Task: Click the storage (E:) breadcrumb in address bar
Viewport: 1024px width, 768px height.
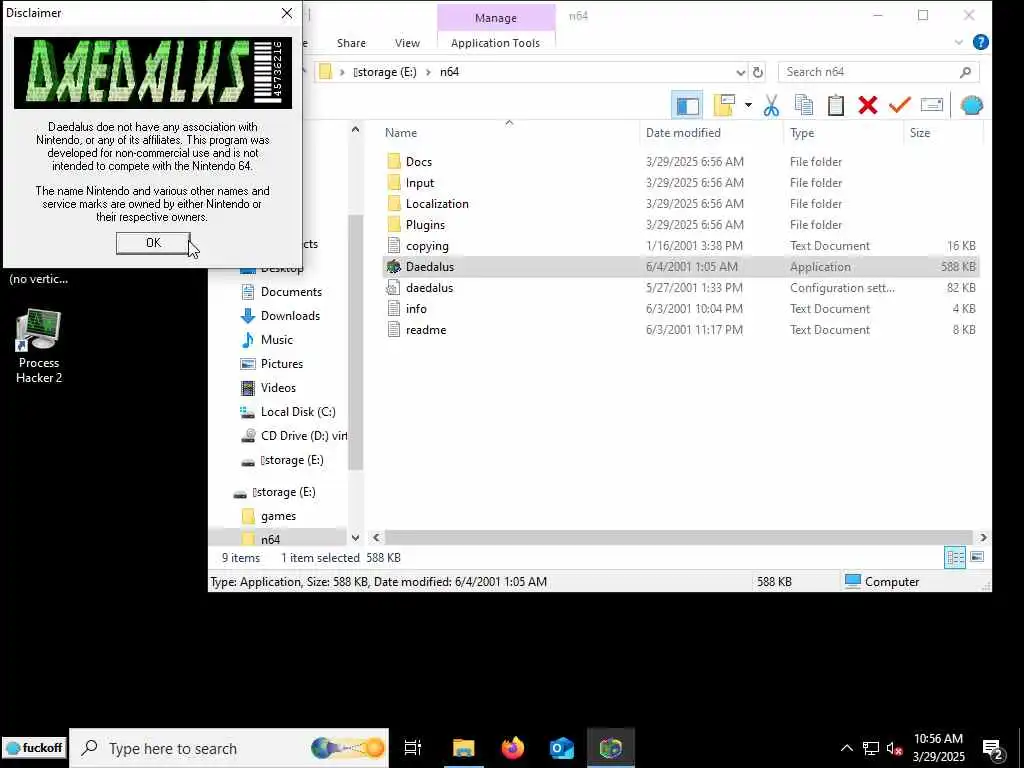Action: point(385,72)
